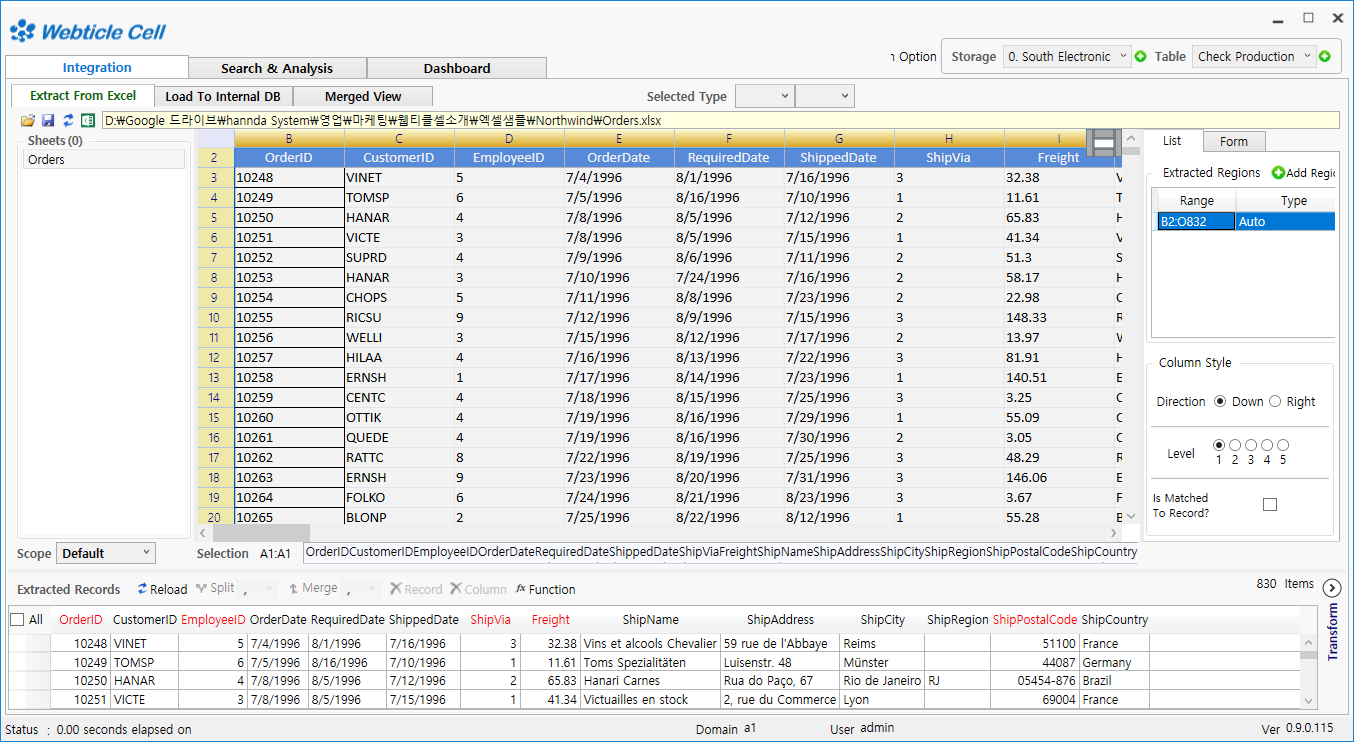Check the All checkbox in records header
Image resolution: width=1354 pixels, height=742 pixels.
point(16,619)
